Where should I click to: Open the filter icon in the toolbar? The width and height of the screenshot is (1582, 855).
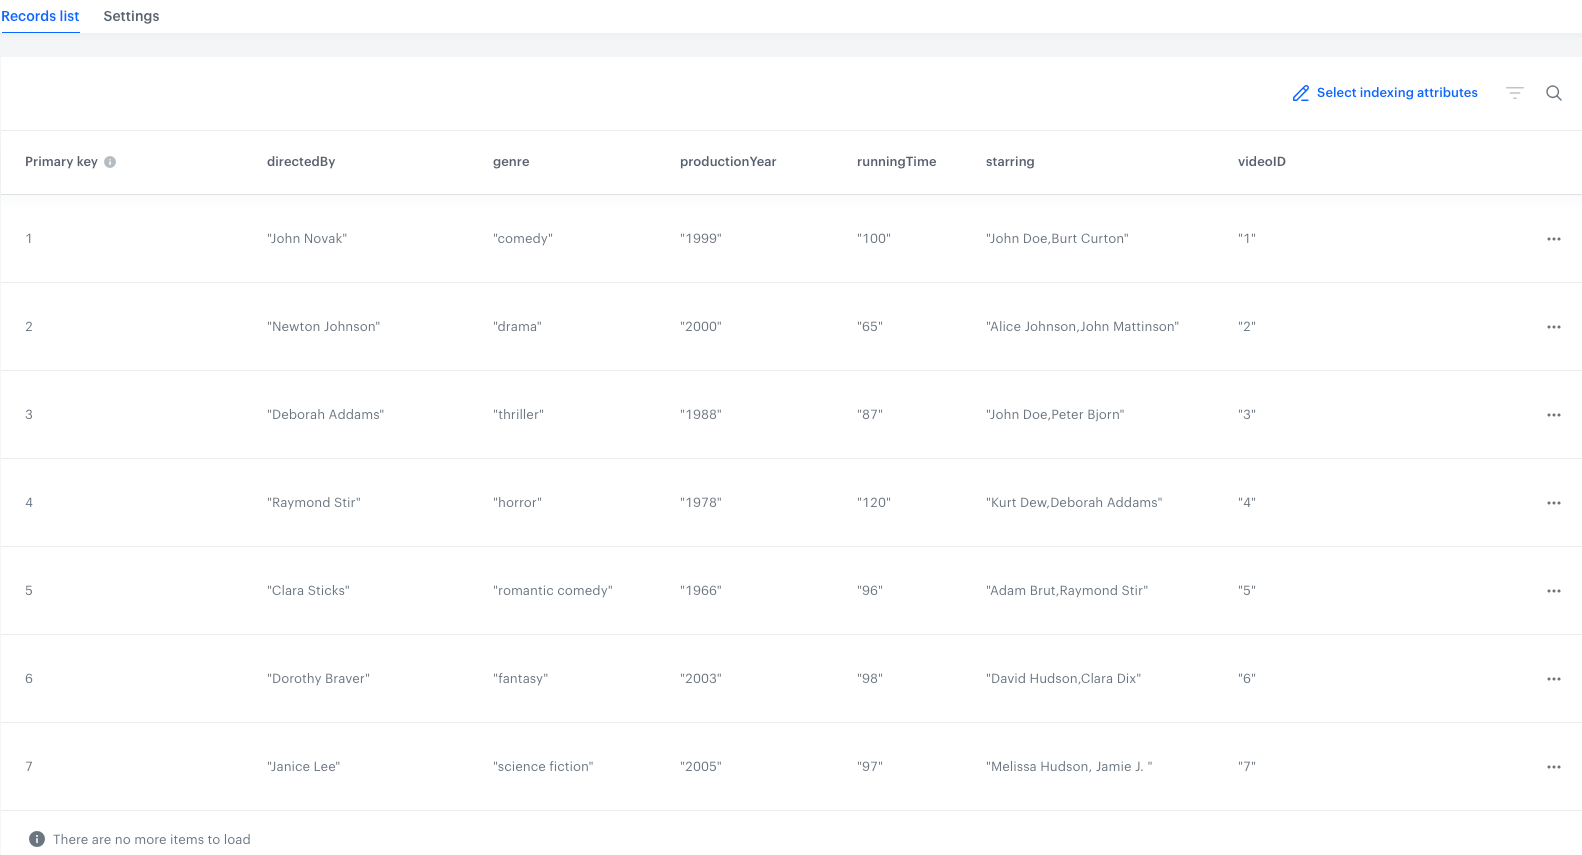pyautogui.click(x=1515, y=93)
